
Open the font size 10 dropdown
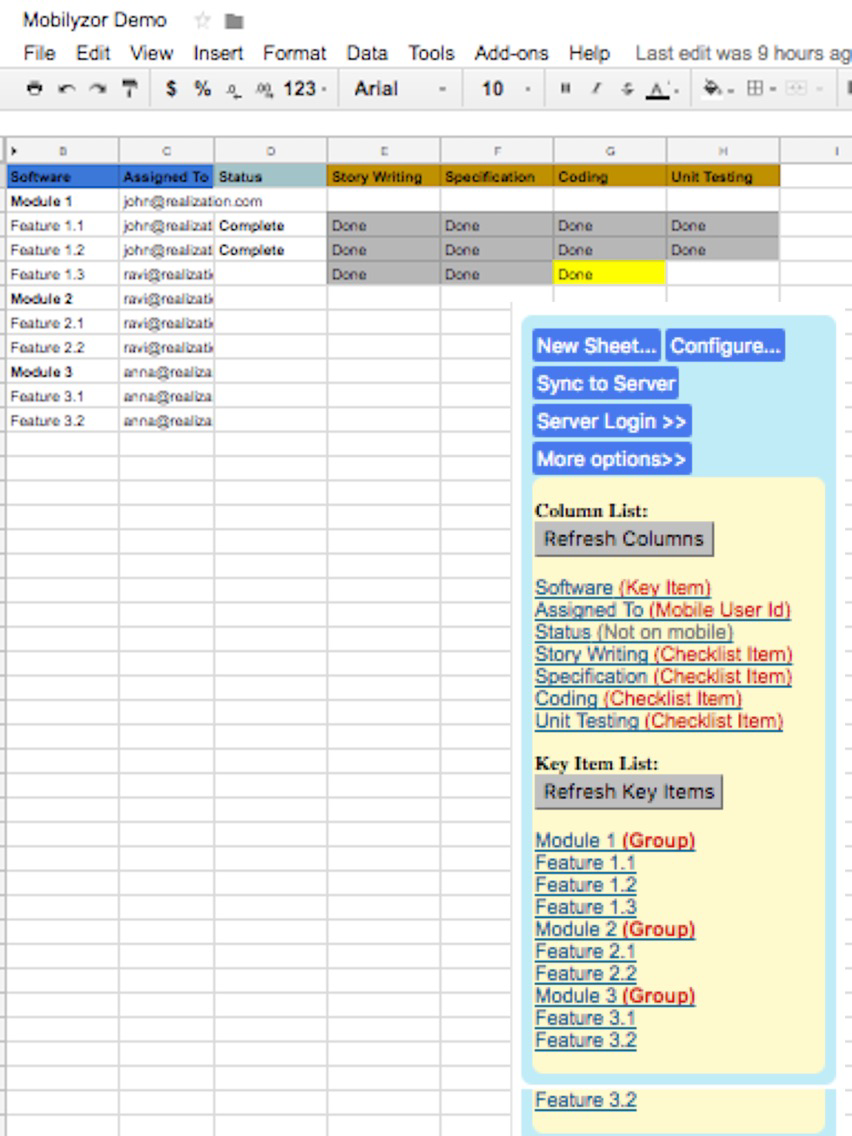tap(505, 88)
